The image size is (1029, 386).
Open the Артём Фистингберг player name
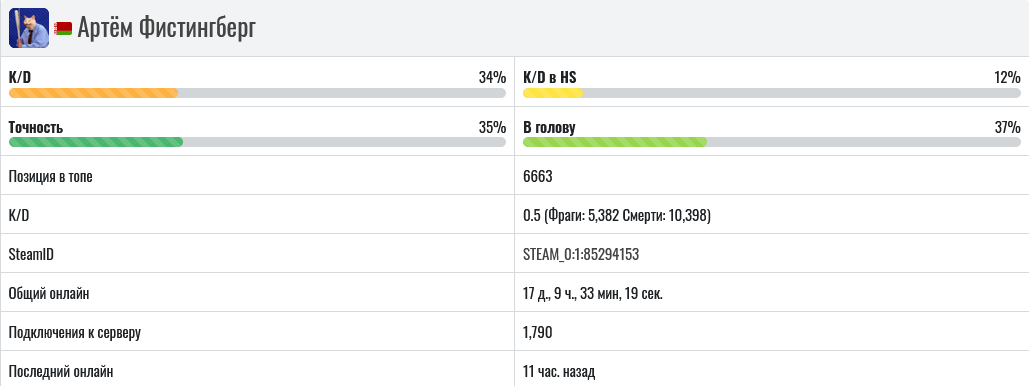pos(167,28)
